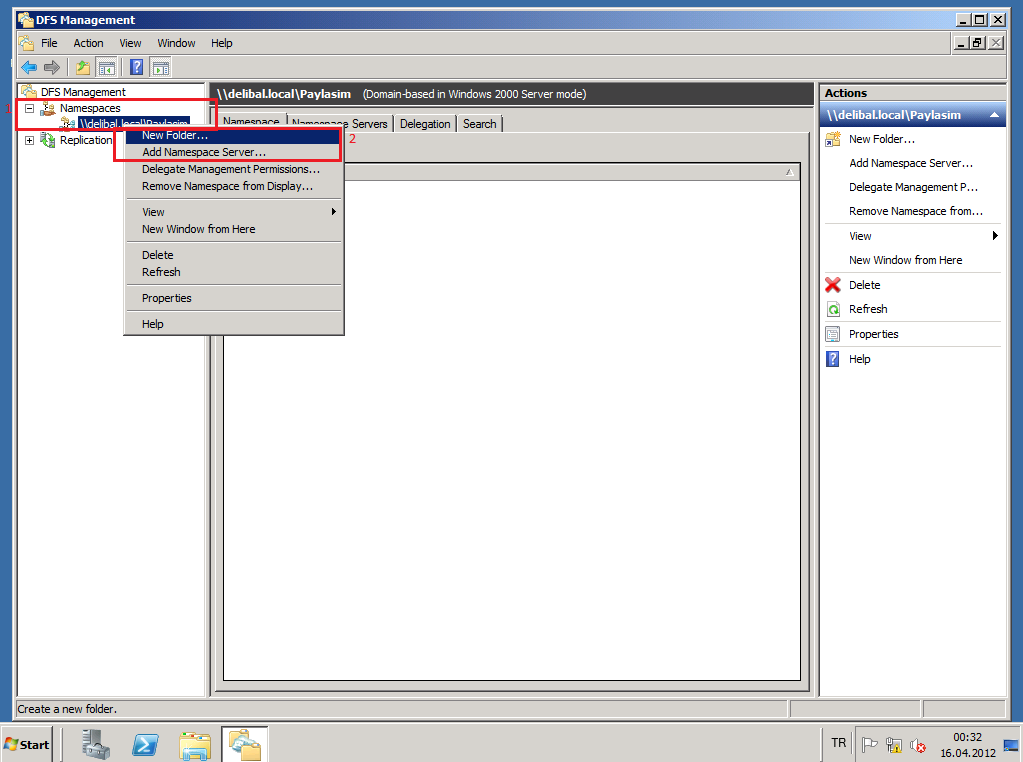Image resolution: width=1023 pixels, height=762 pixels.
Task: Toggle the Show/Hide Action Pane icon
Action: point(160,67)
